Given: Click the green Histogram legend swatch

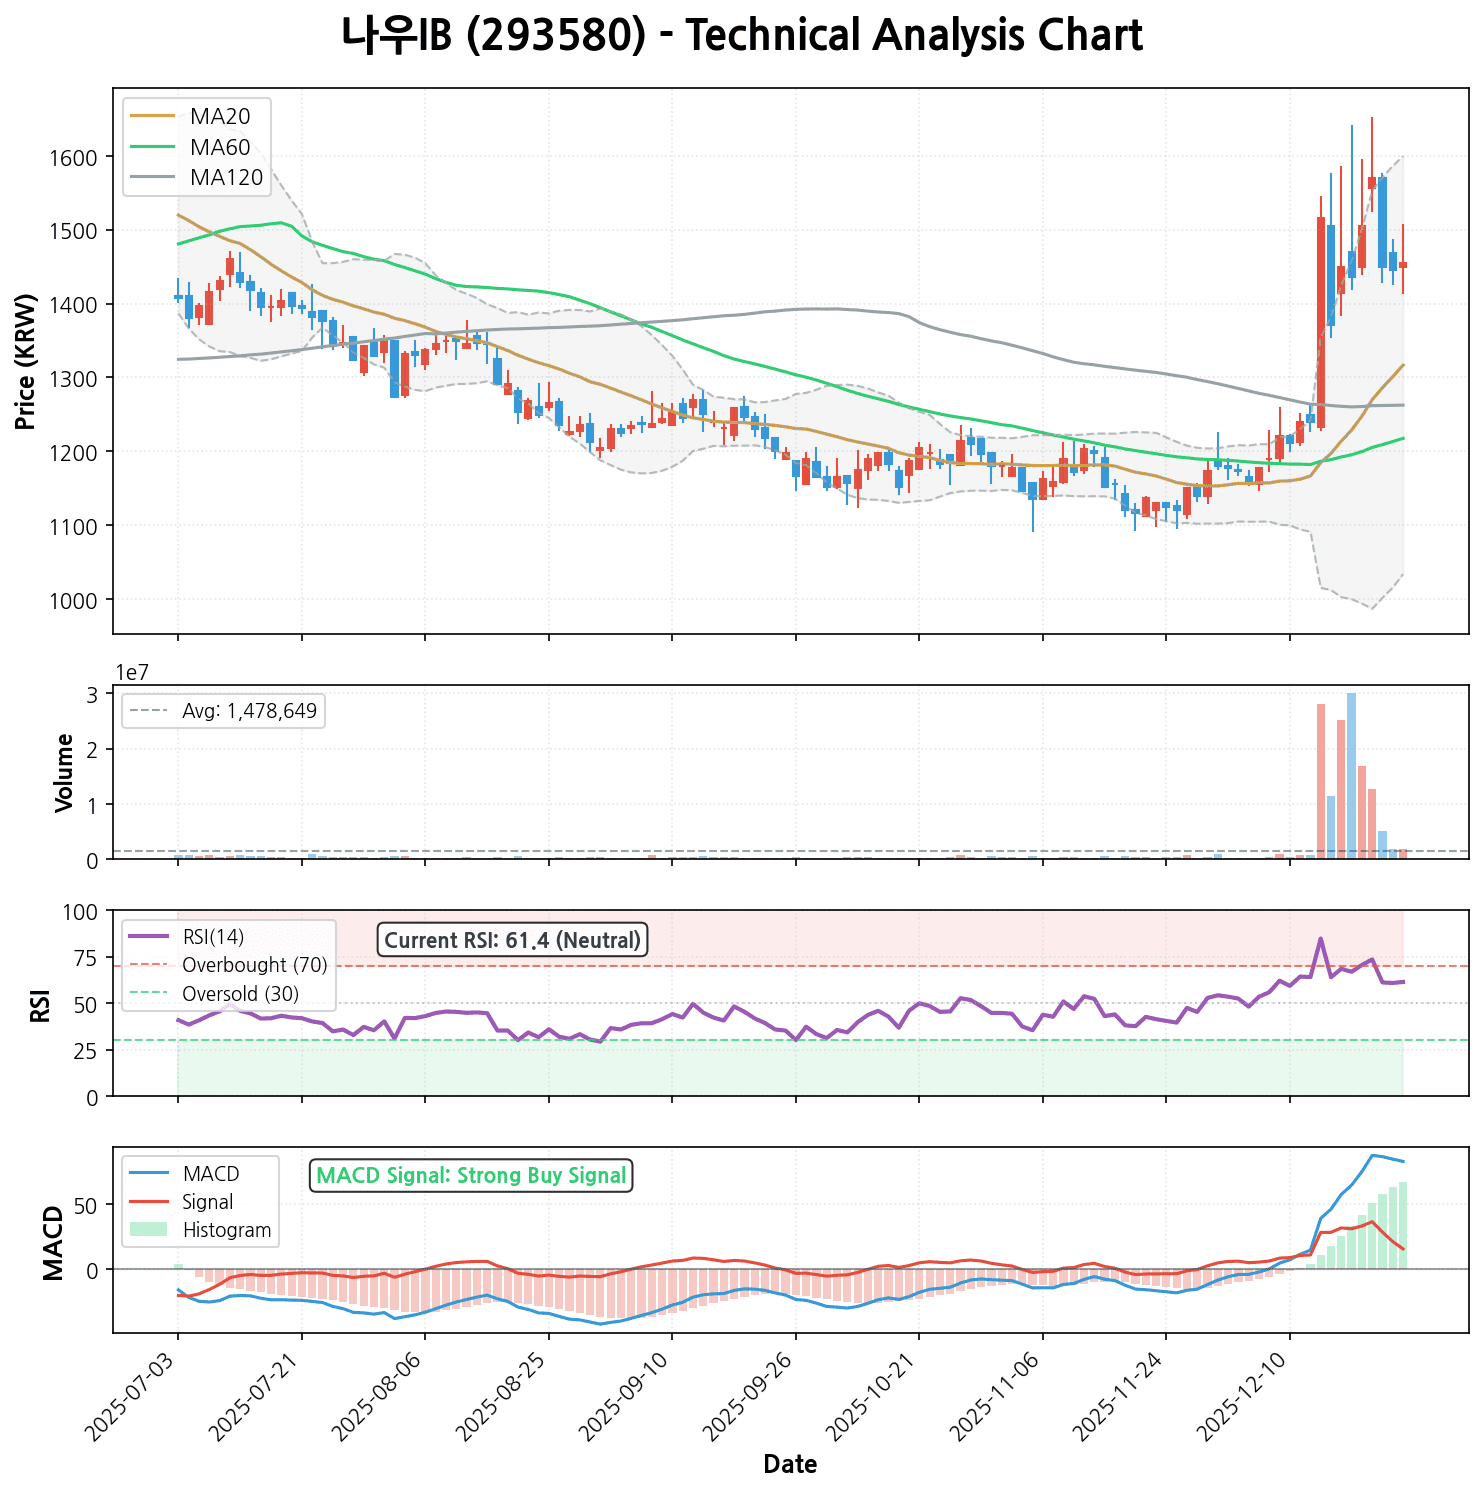Looking at the screenshot, I should 152,1230.
